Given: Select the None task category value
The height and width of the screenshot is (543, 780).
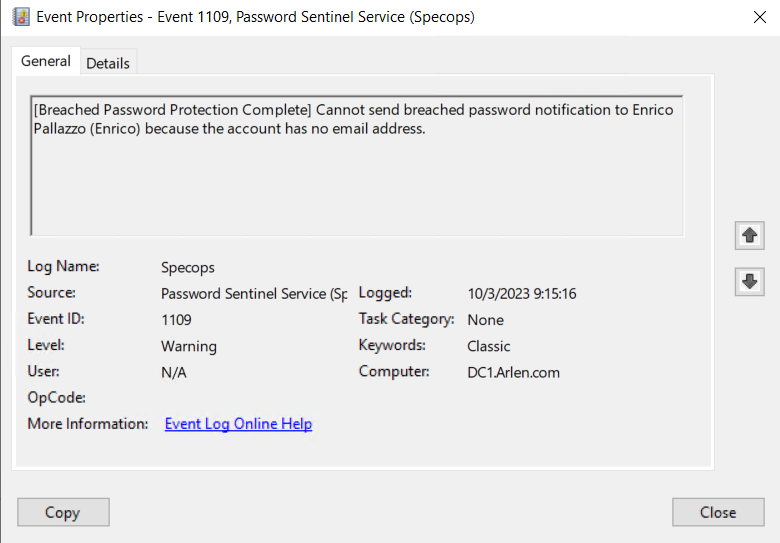Looking at the screenshot, I should coord(486,320).
